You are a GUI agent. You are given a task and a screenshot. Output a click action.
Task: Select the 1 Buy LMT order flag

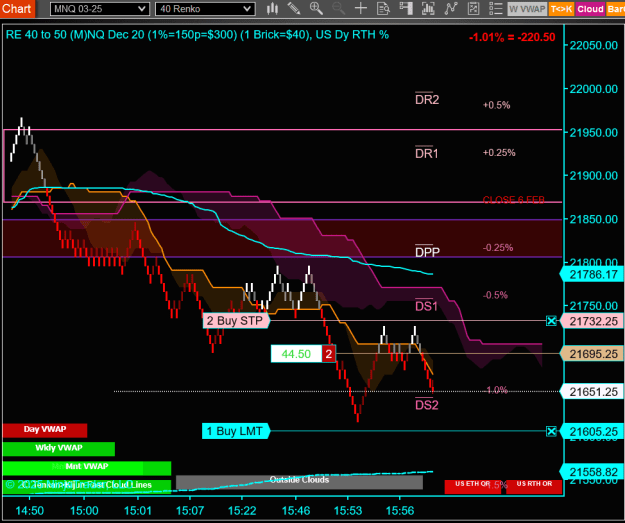pyautogui.click(x=236, y=431)
